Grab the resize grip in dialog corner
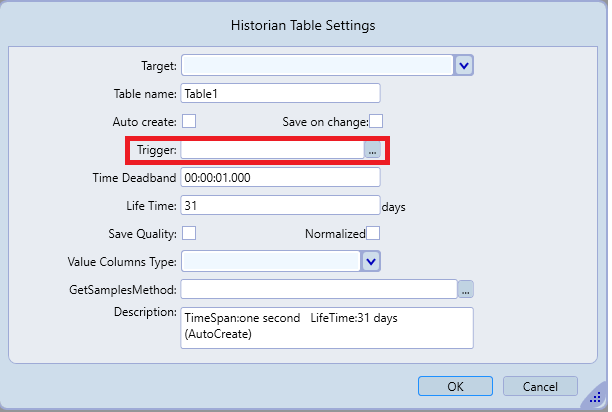The width and height of the screenshot is (612, 412). coord(597,400)
